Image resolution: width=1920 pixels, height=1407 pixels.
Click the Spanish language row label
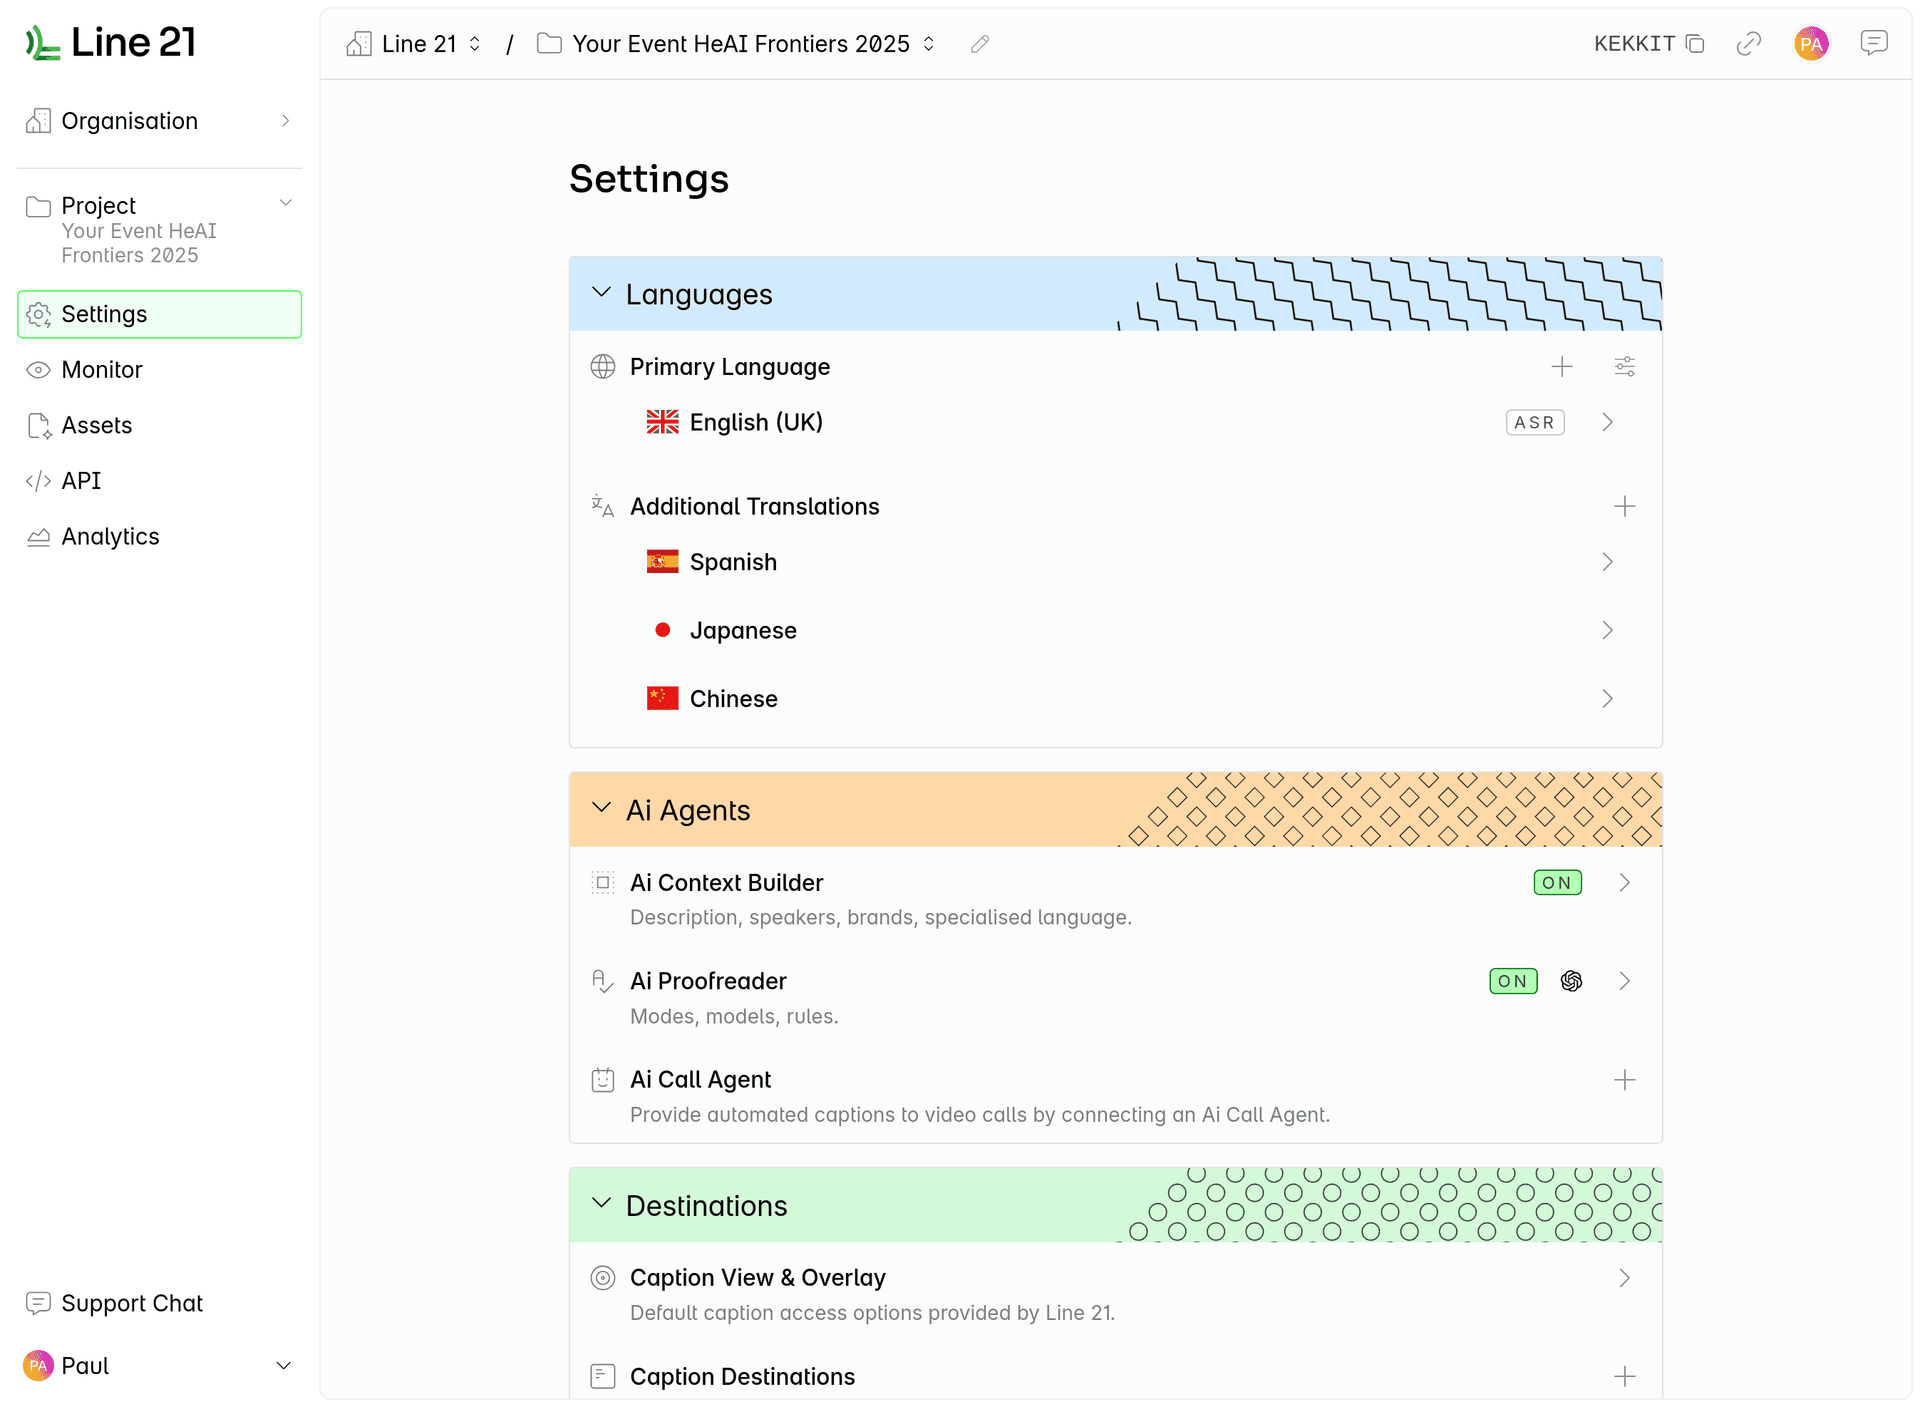point(733,562)
